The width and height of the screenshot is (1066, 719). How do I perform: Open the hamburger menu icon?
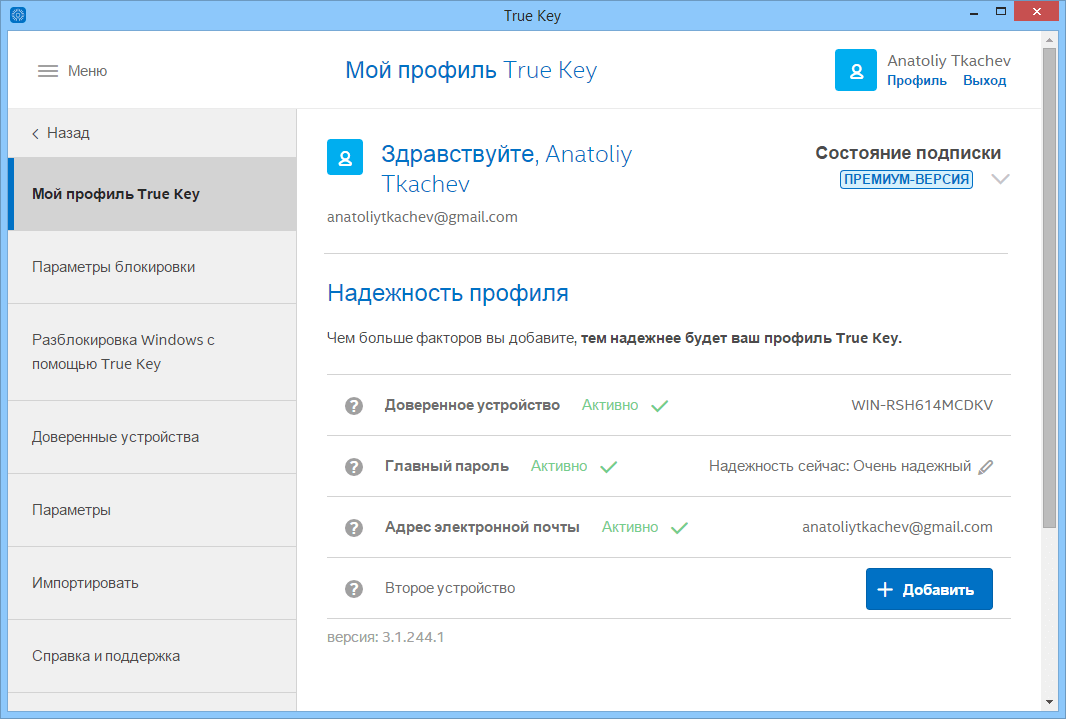point(48,71)
